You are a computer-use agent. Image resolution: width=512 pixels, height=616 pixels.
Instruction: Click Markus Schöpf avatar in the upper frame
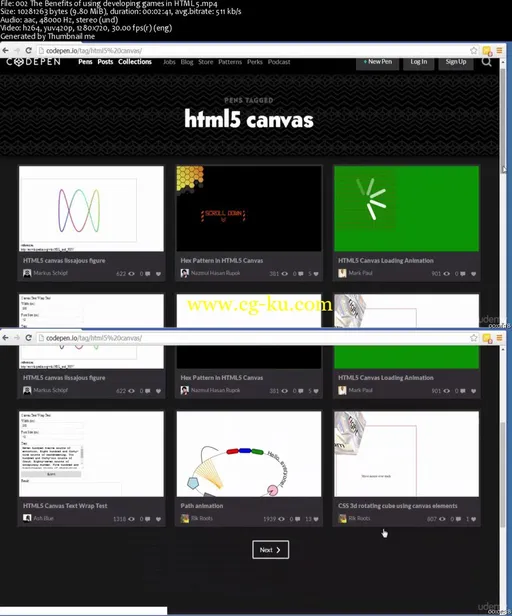point(27,273)
